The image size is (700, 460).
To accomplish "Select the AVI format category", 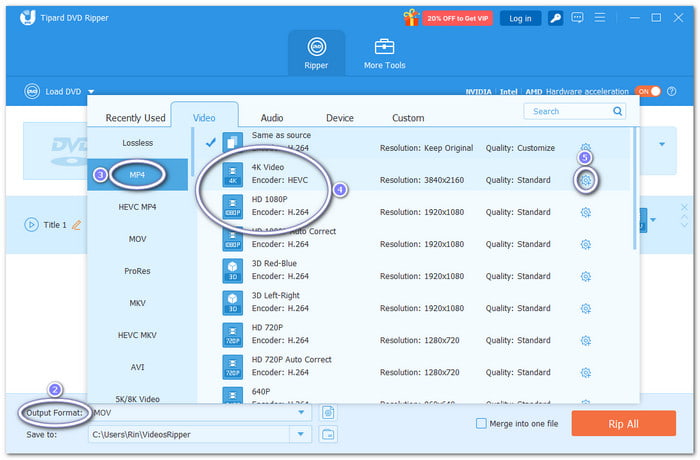I will click(x=138, y=367).
